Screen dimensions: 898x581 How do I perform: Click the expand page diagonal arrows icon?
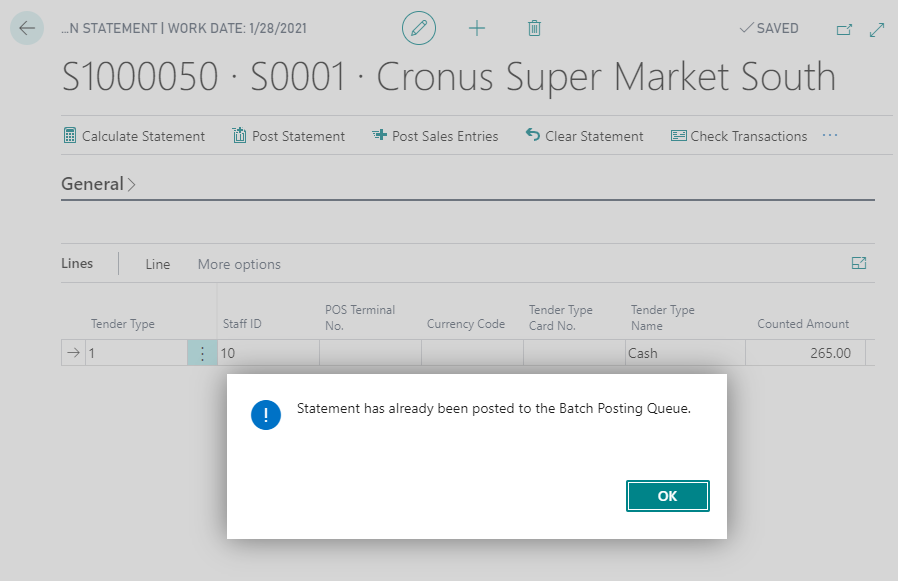click(877, 29)
